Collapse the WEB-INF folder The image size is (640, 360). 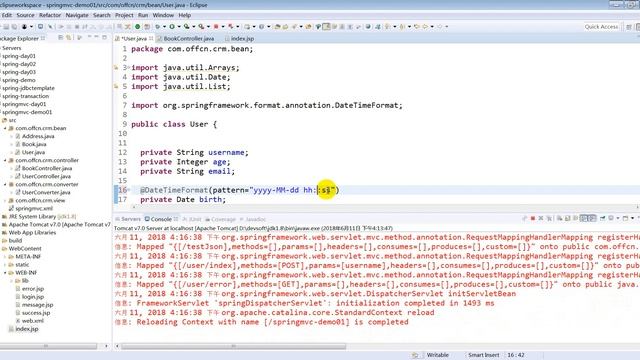click(x=5, y=273)
